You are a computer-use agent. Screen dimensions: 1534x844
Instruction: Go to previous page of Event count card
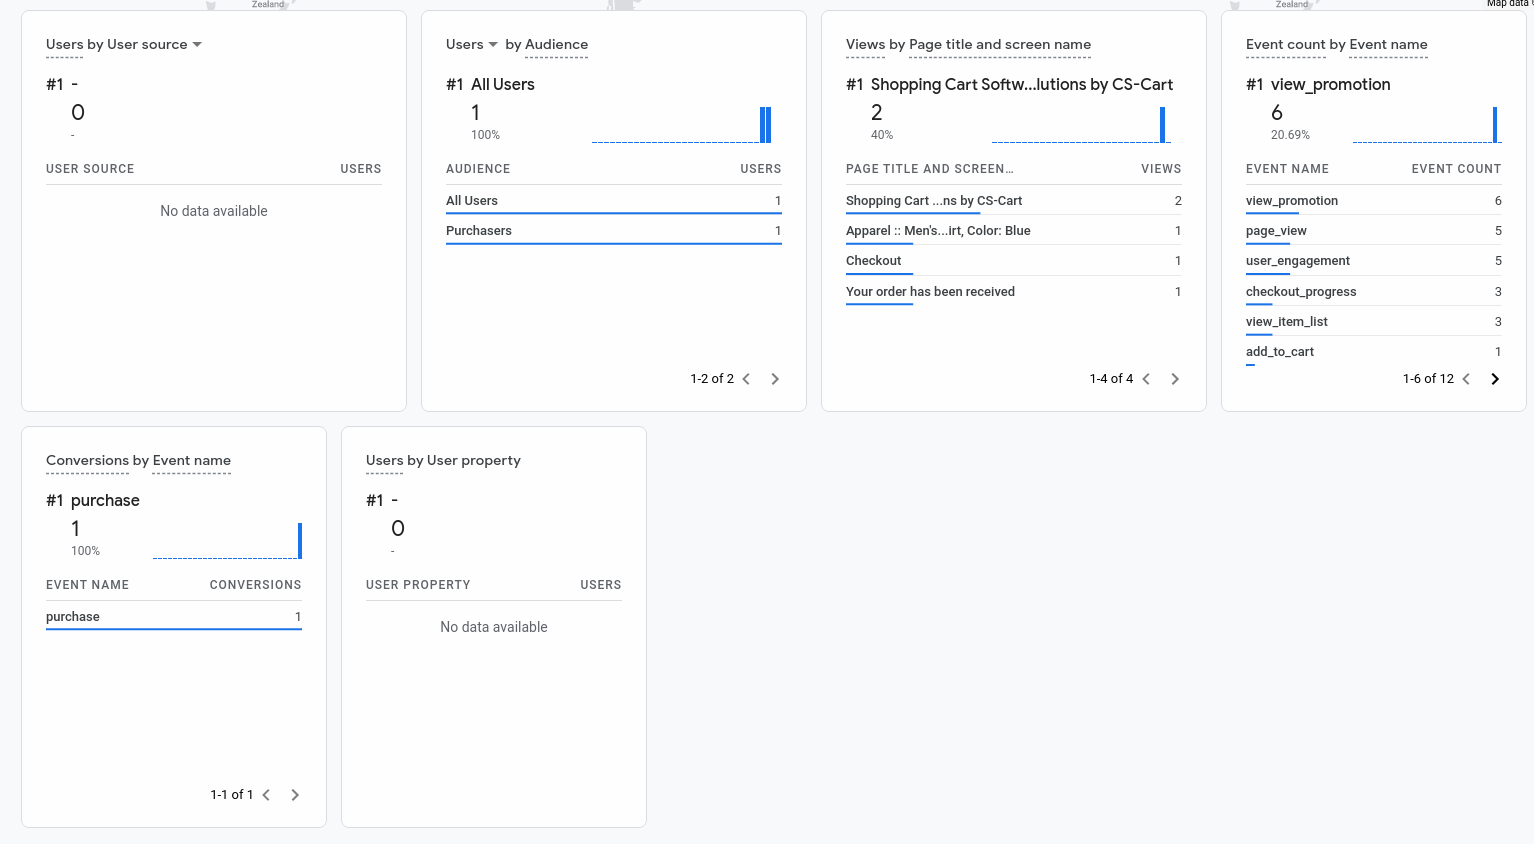click(1466, 379)
